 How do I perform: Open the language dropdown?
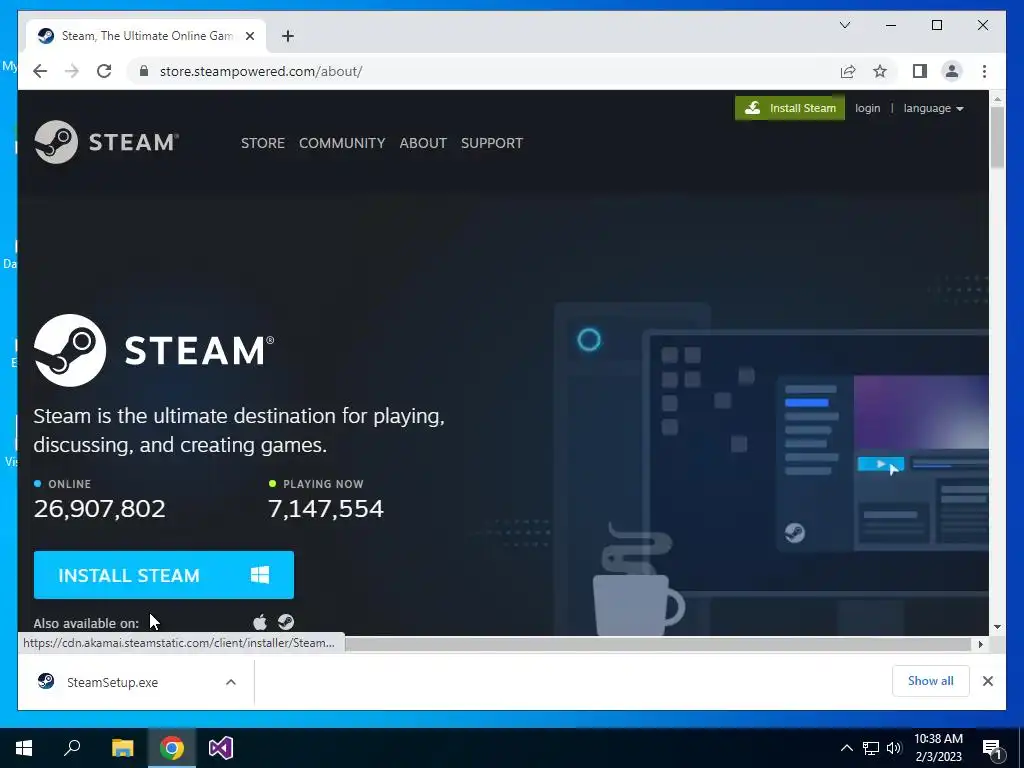pos(933,108)
